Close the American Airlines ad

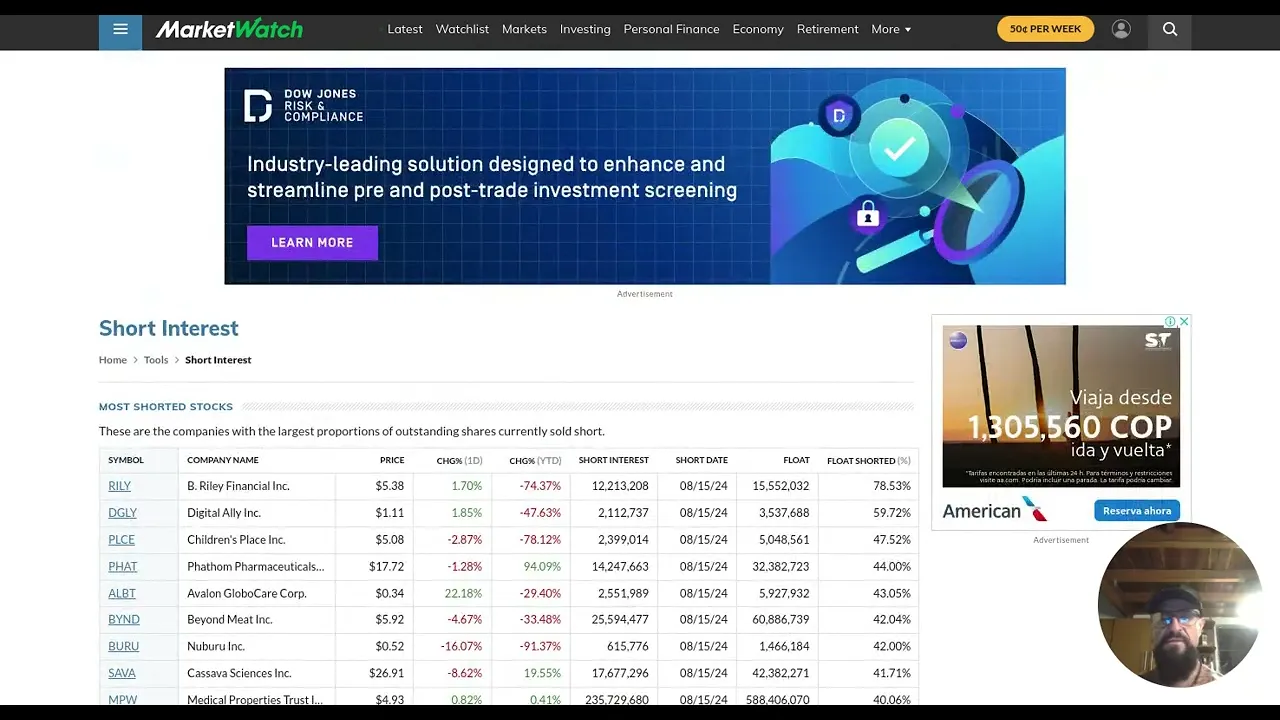[x=1184, y=321]
